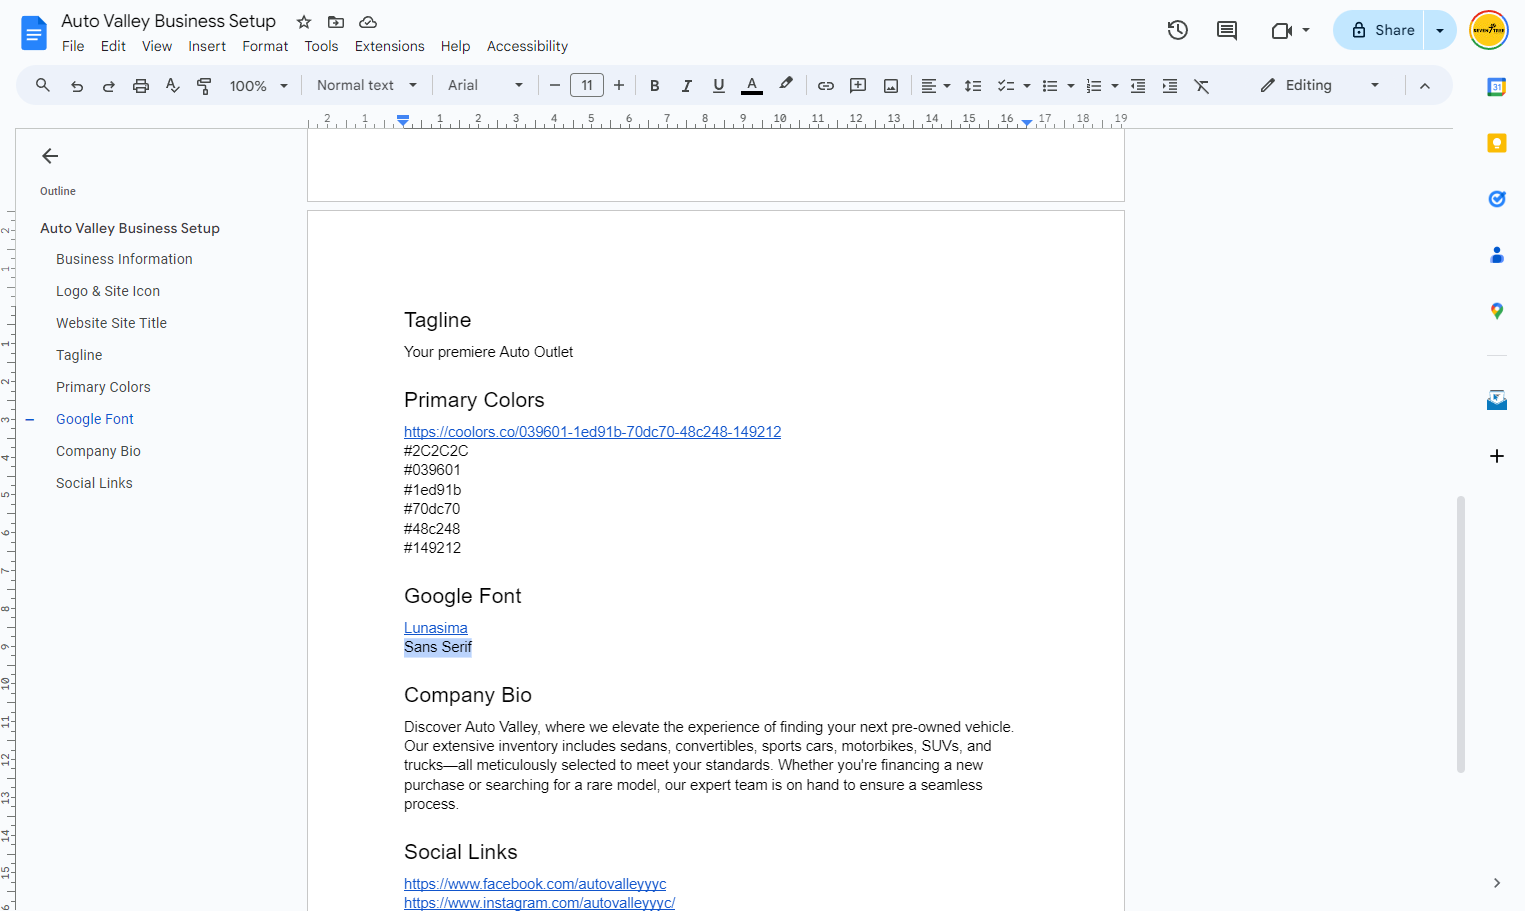This screenshot has height=911, width=1525.
Task: Open Google Keep side panel
Action: click(1497, 143)
